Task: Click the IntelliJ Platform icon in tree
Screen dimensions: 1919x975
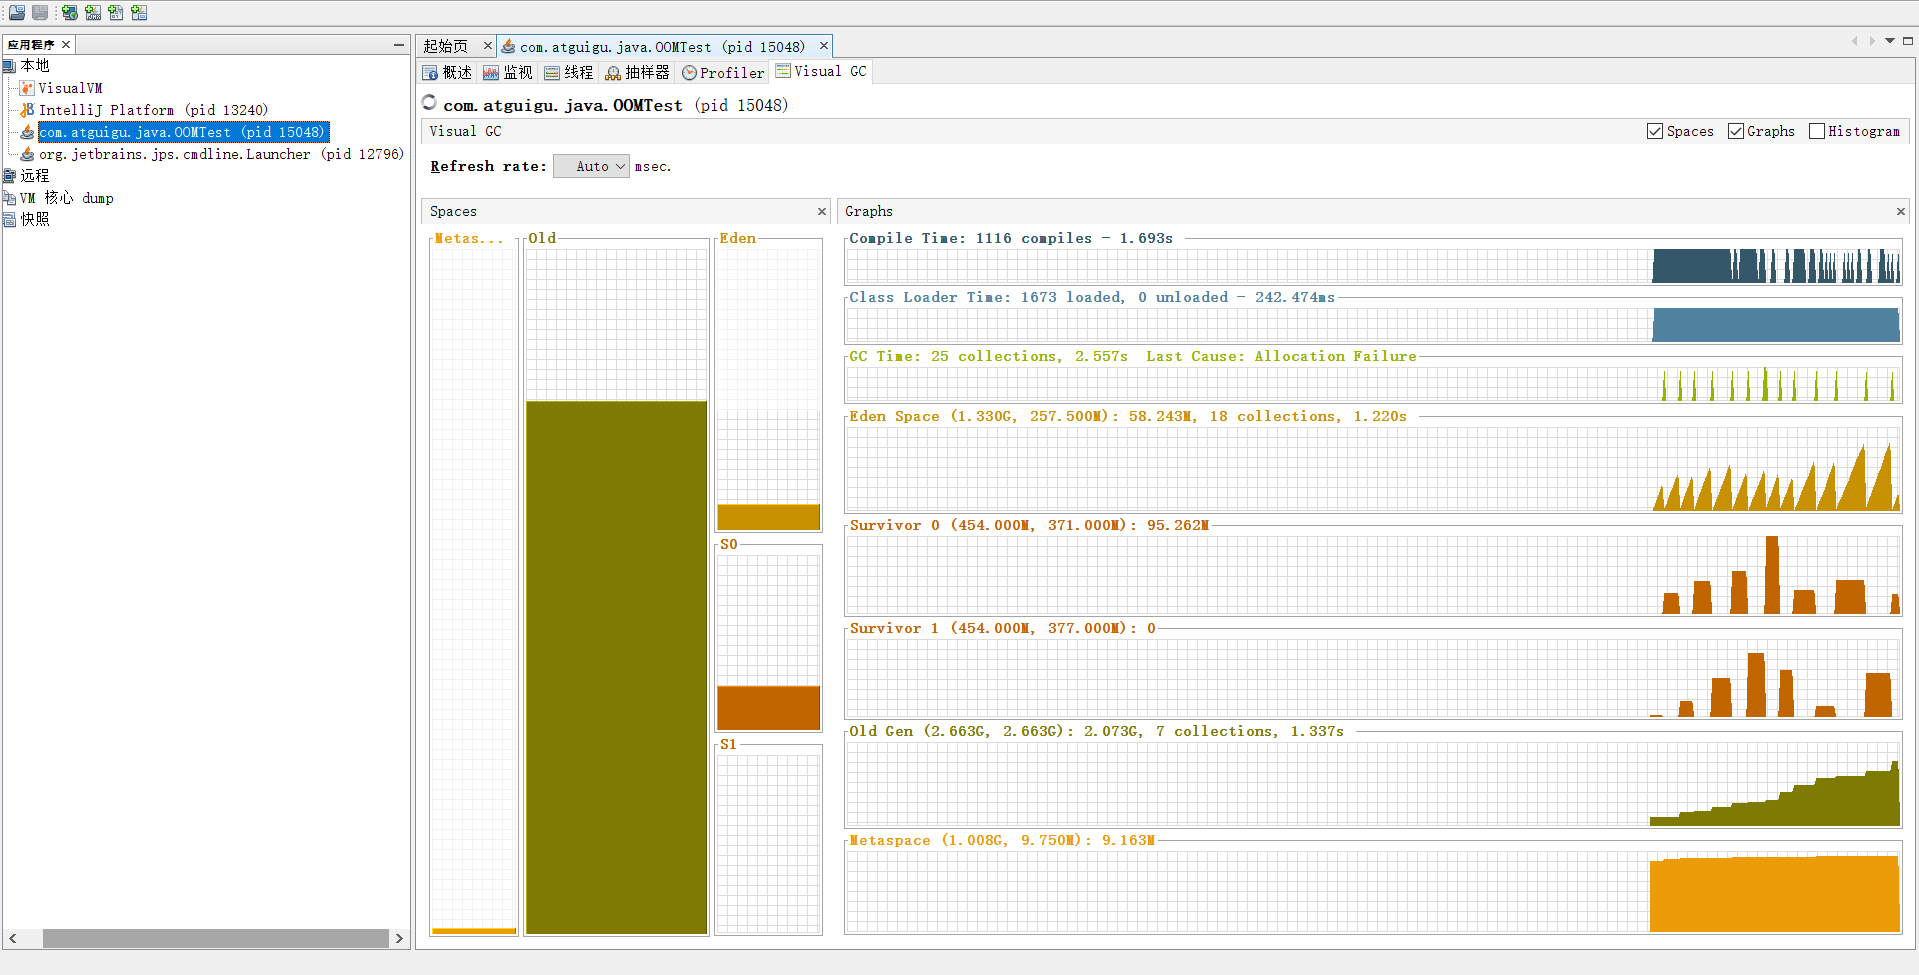Action: tap(27, 110)
